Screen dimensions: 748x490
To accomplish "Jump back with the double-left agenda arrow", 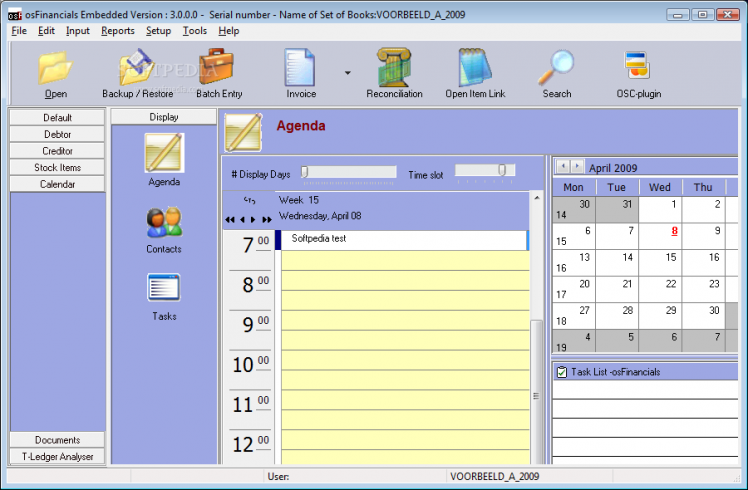I will [x=230, y=219].
